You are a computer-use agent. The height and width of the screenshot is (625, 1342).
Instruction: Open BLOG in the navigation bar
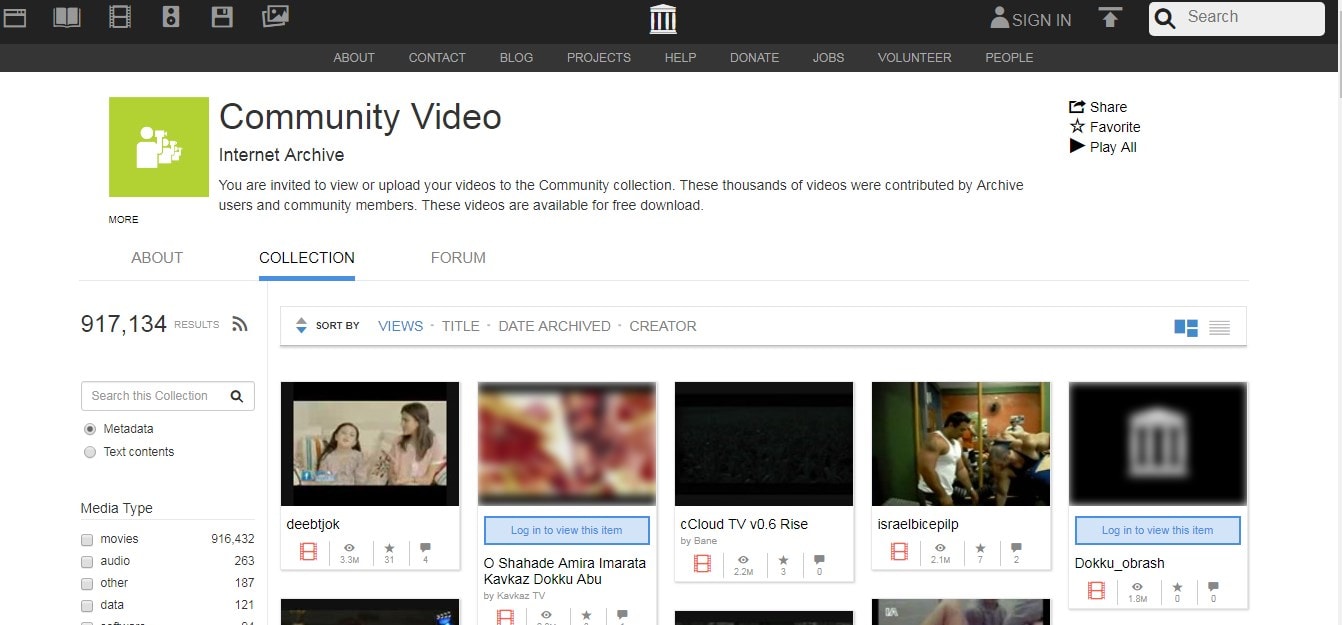click(516, 58)
